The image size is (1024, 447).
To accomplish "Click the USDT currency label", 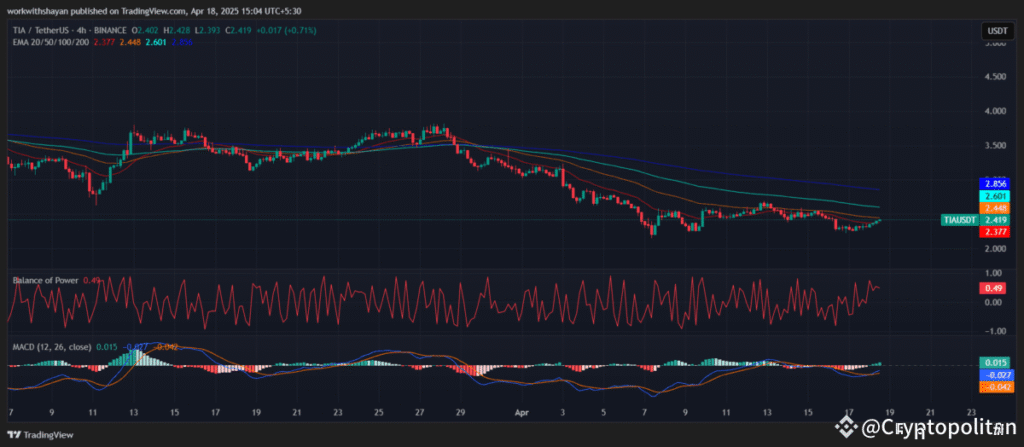I will point(994,32).
